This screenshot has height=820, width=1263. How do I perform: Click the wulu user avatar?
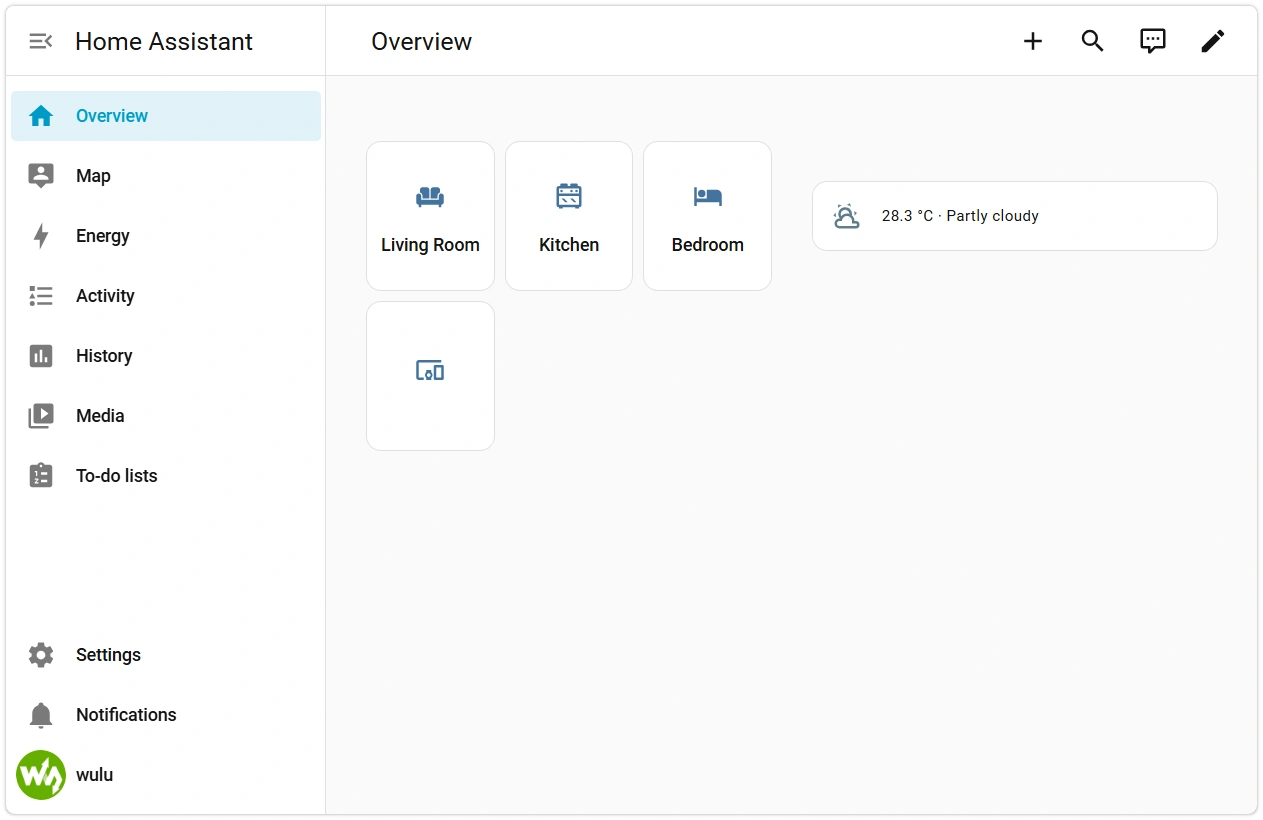click(x=41, y=775)
